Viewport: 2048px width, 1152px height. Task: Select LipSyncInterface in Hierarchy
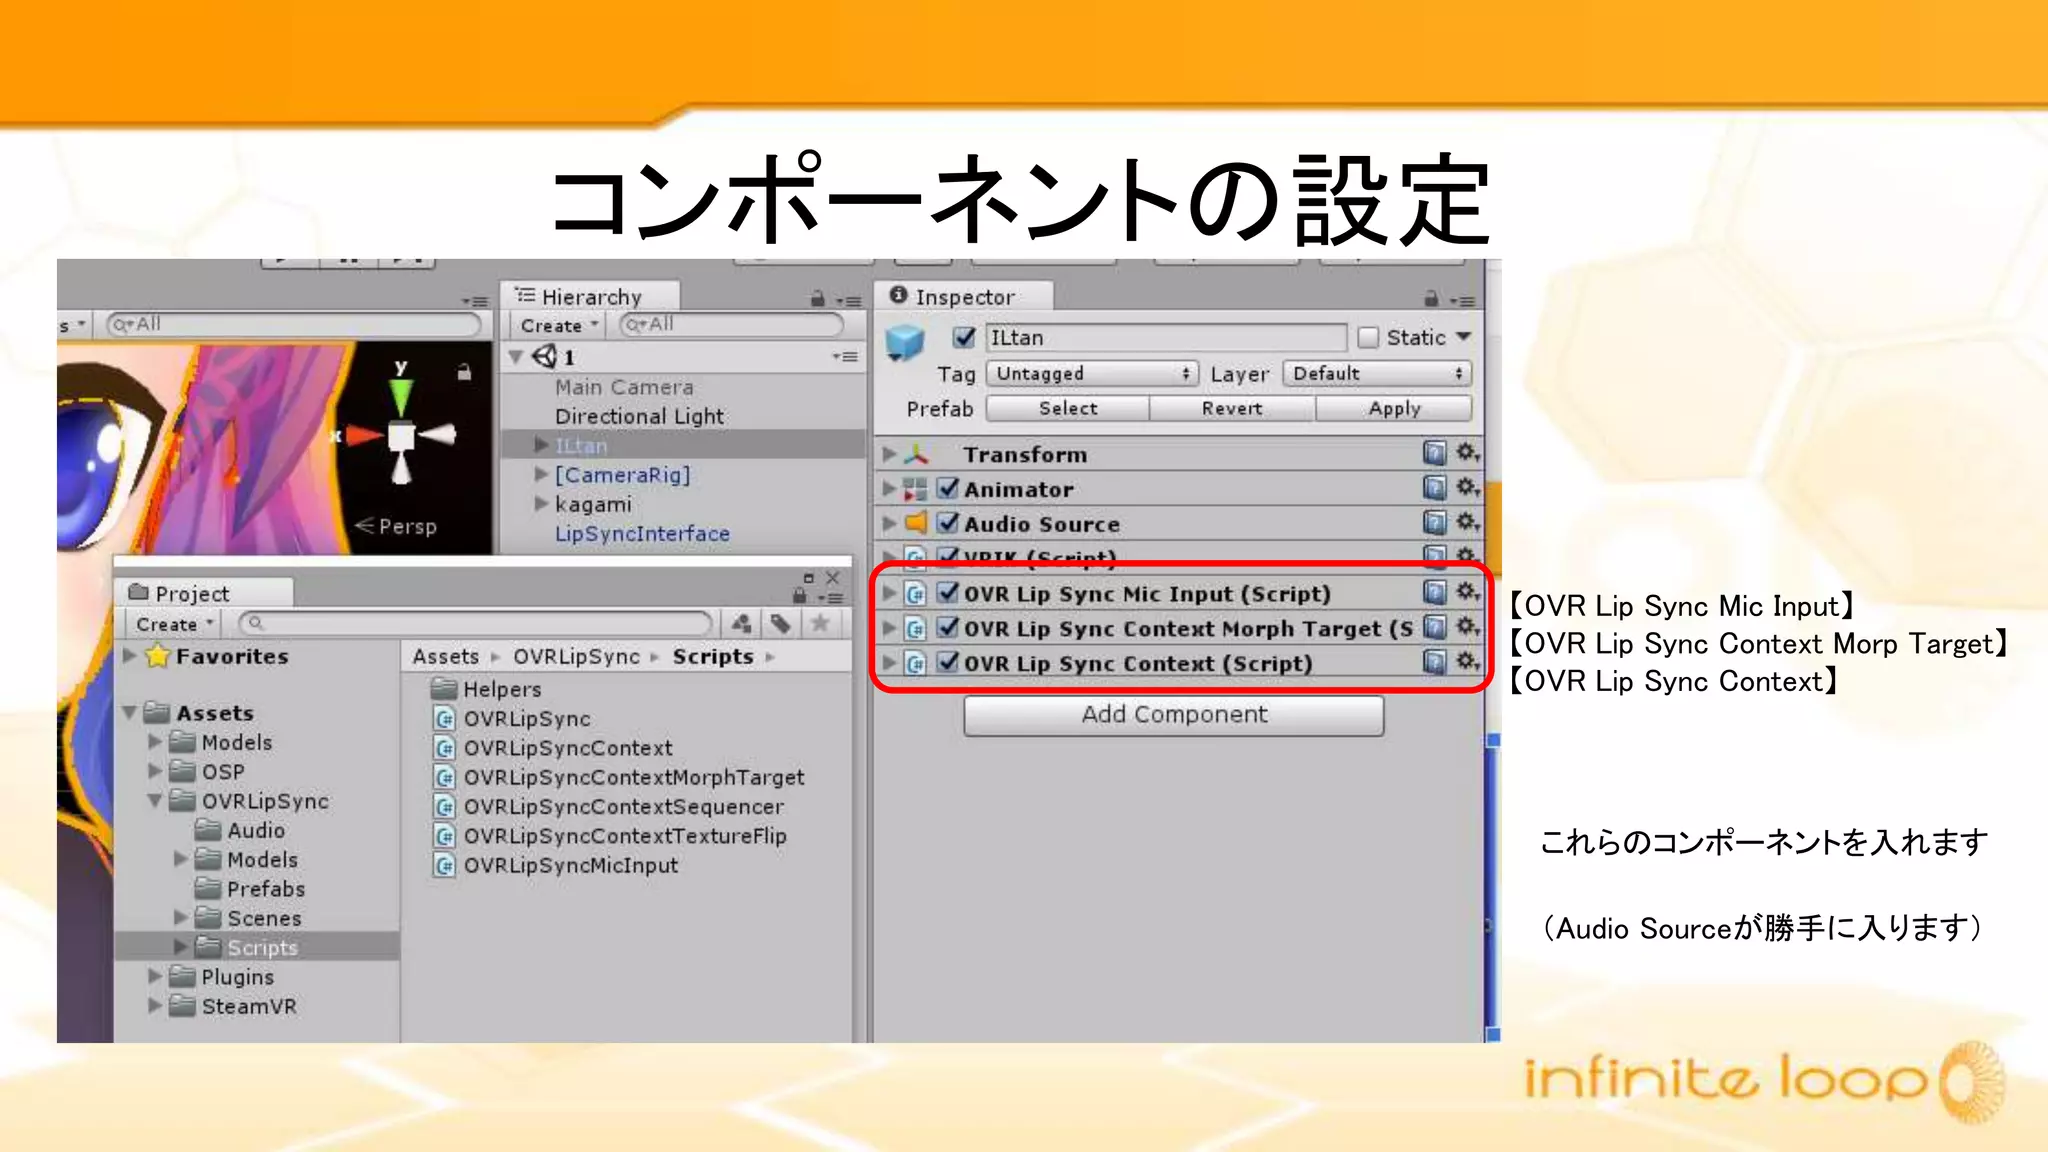tap(642, 533)
